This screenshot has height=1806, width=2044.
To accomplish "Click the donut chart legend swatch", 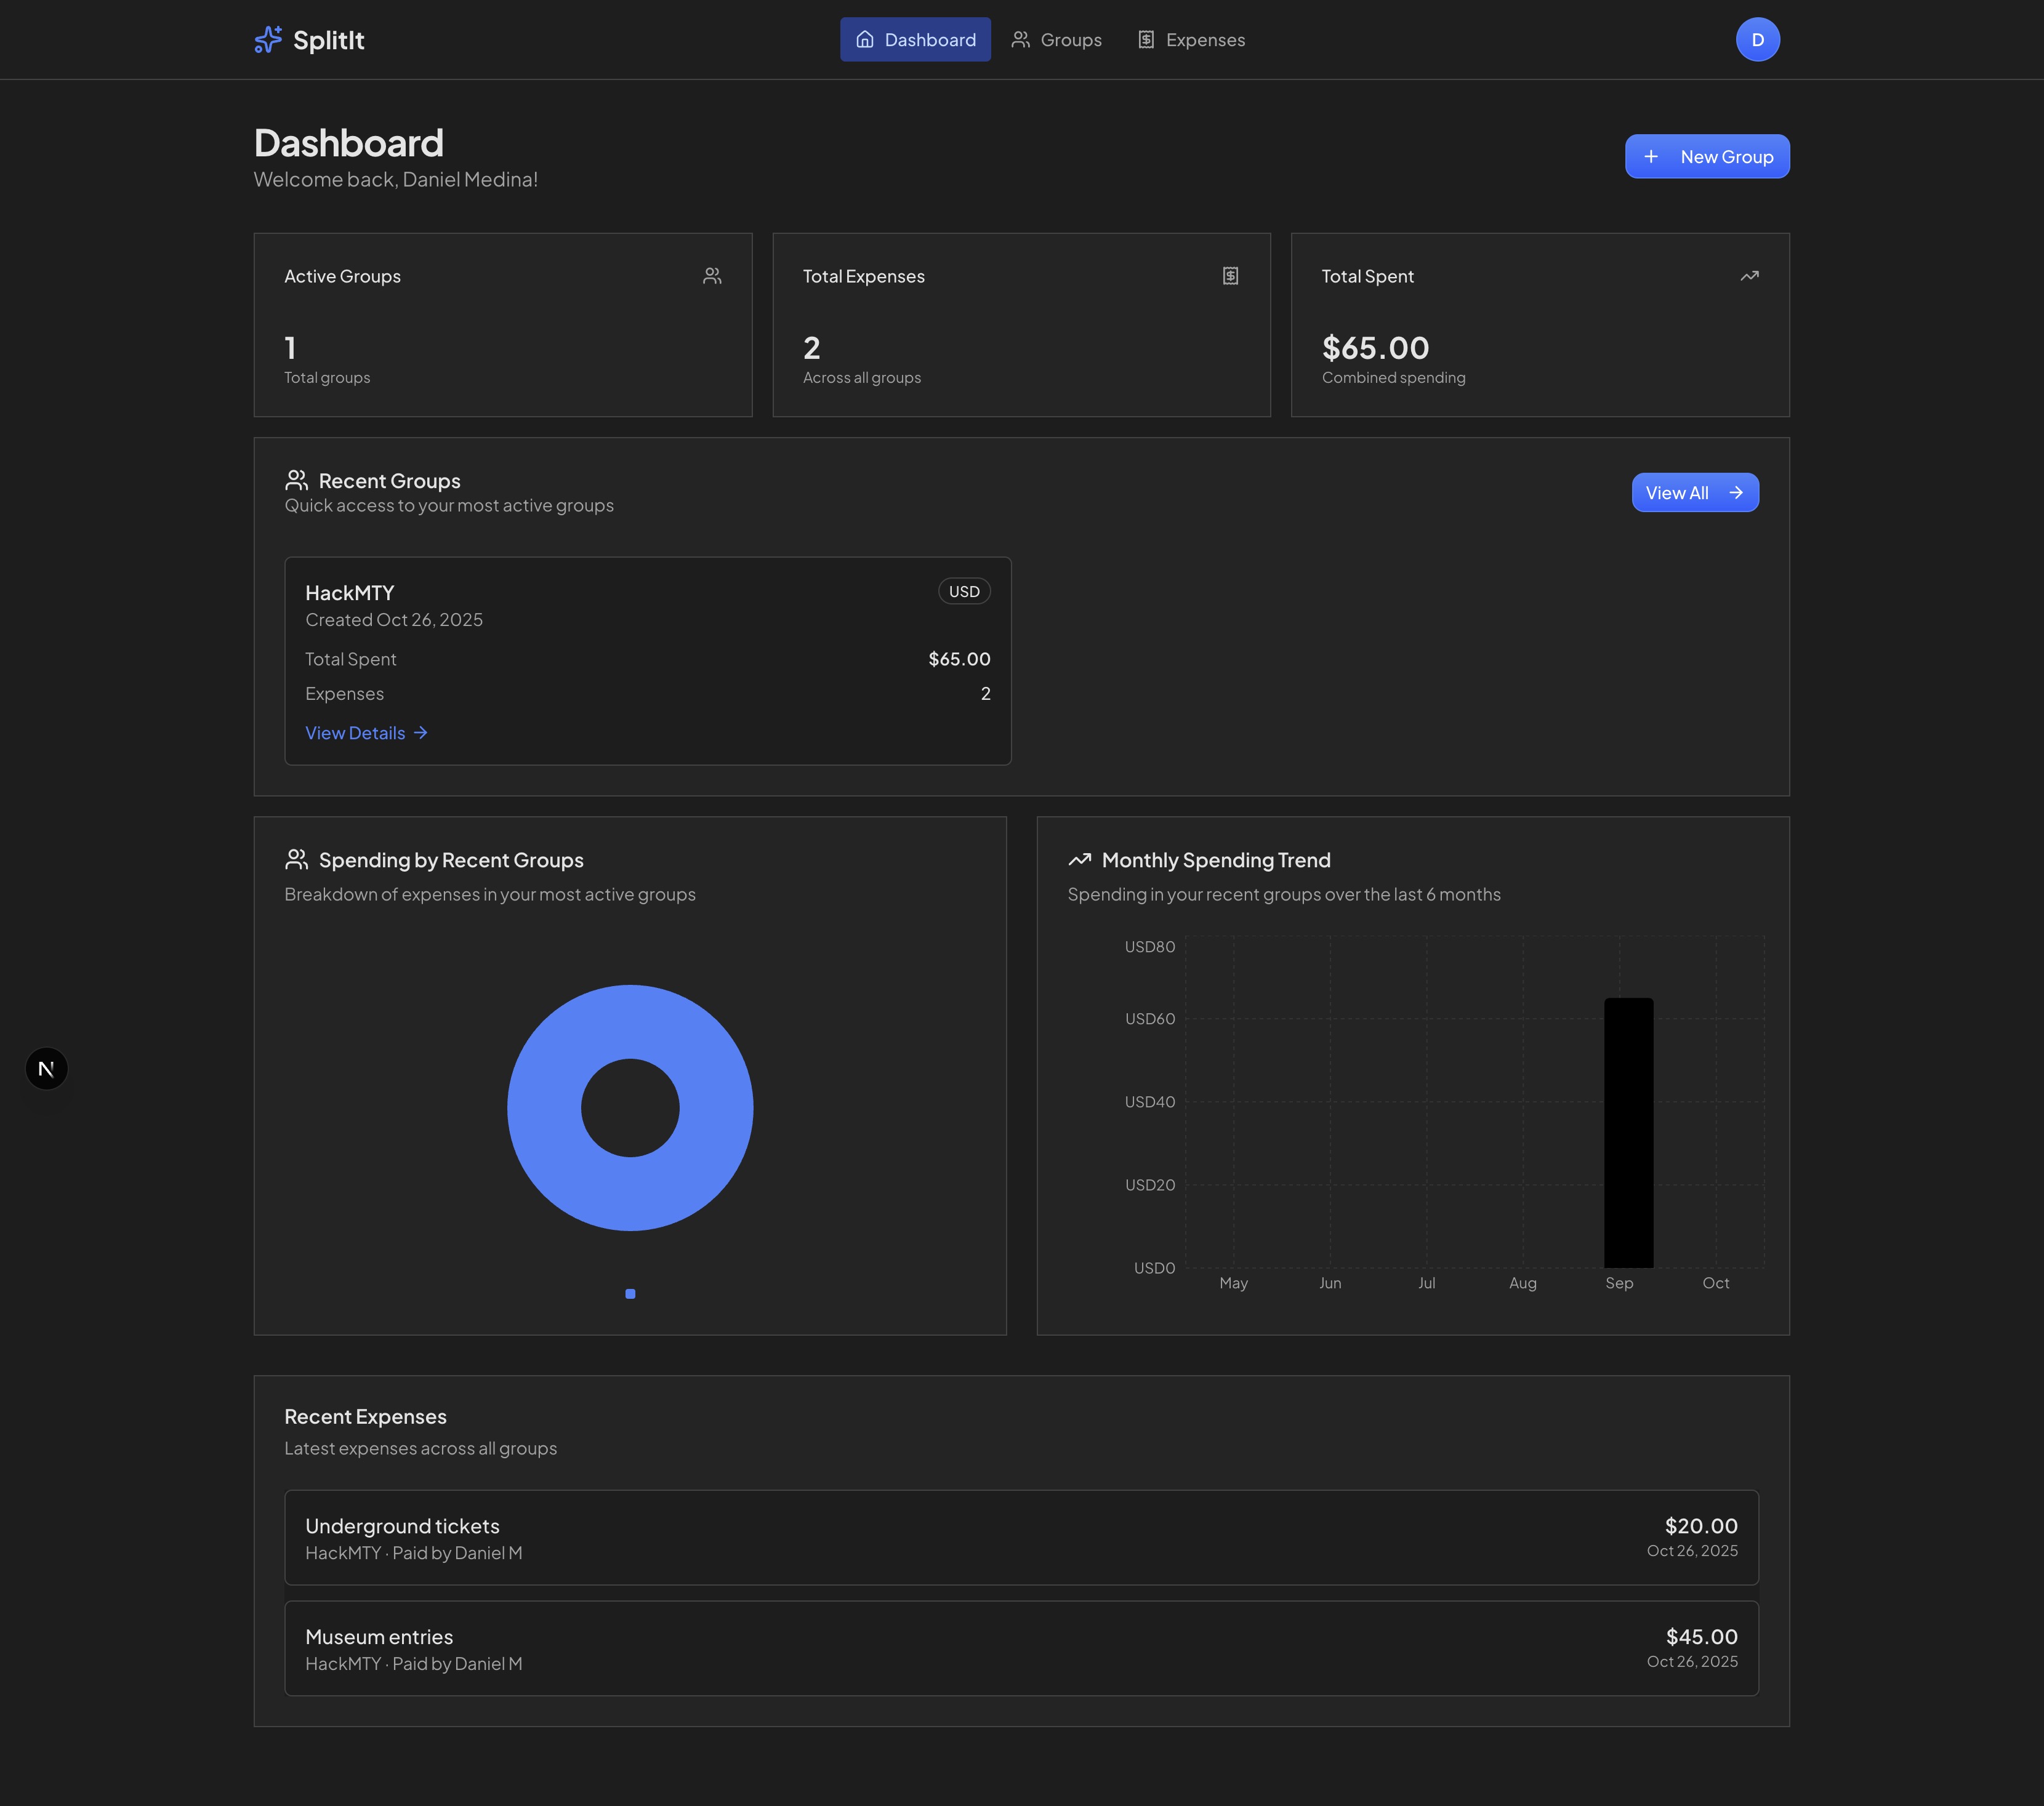I will [x=630, y=1294].
